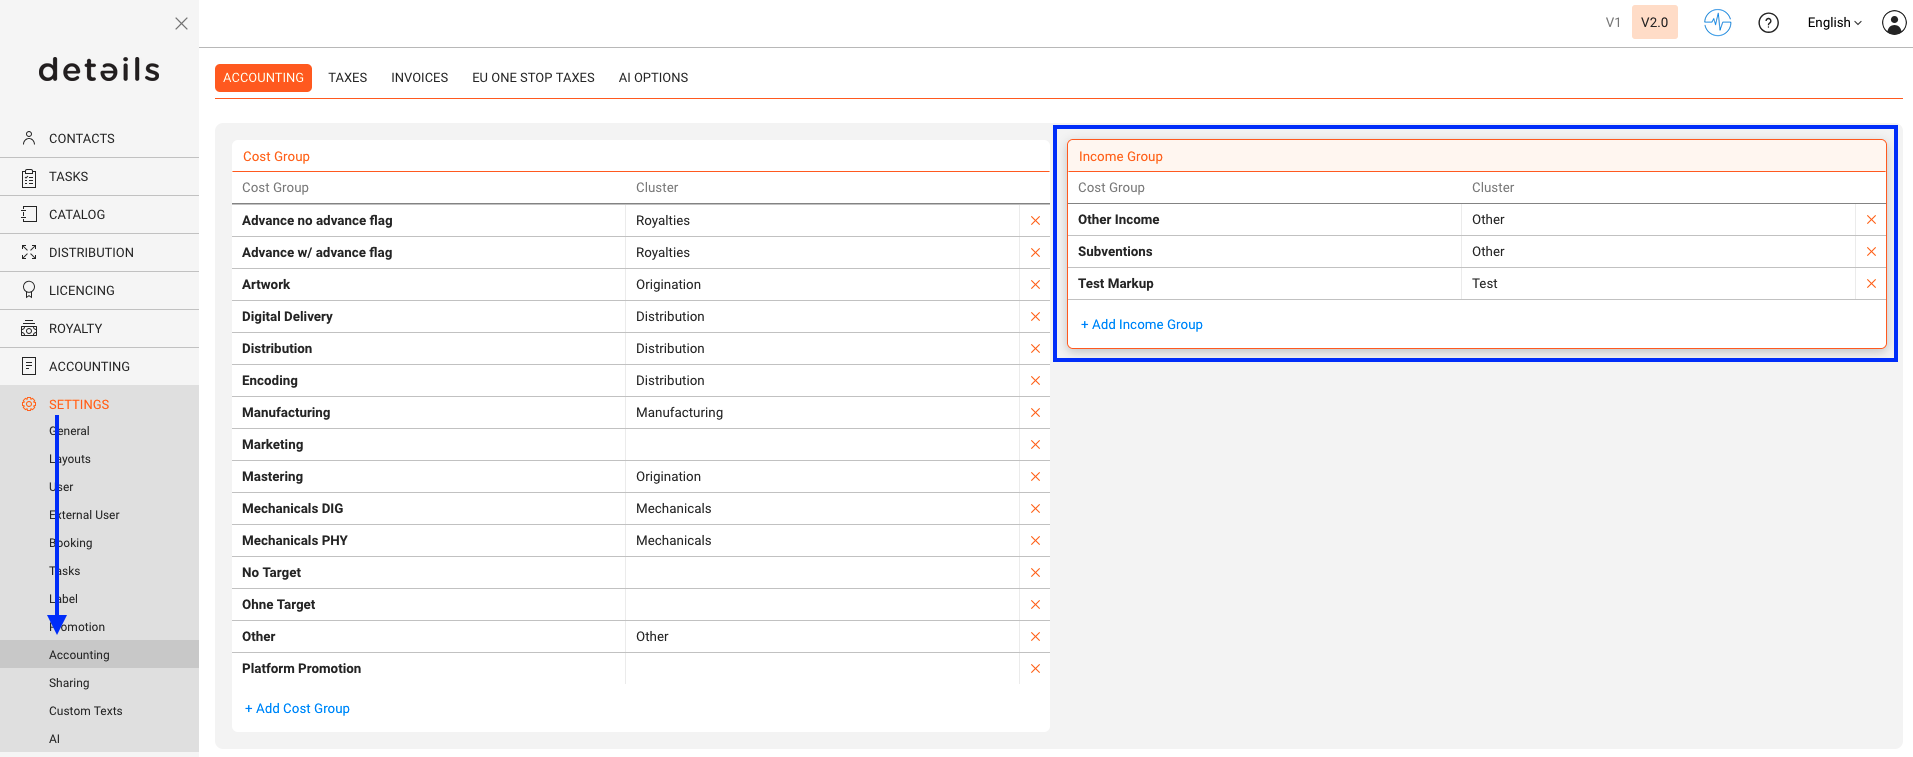1913x757 pixels.
Task: Edit the Artwork cost group name
Action: point(428,284)
